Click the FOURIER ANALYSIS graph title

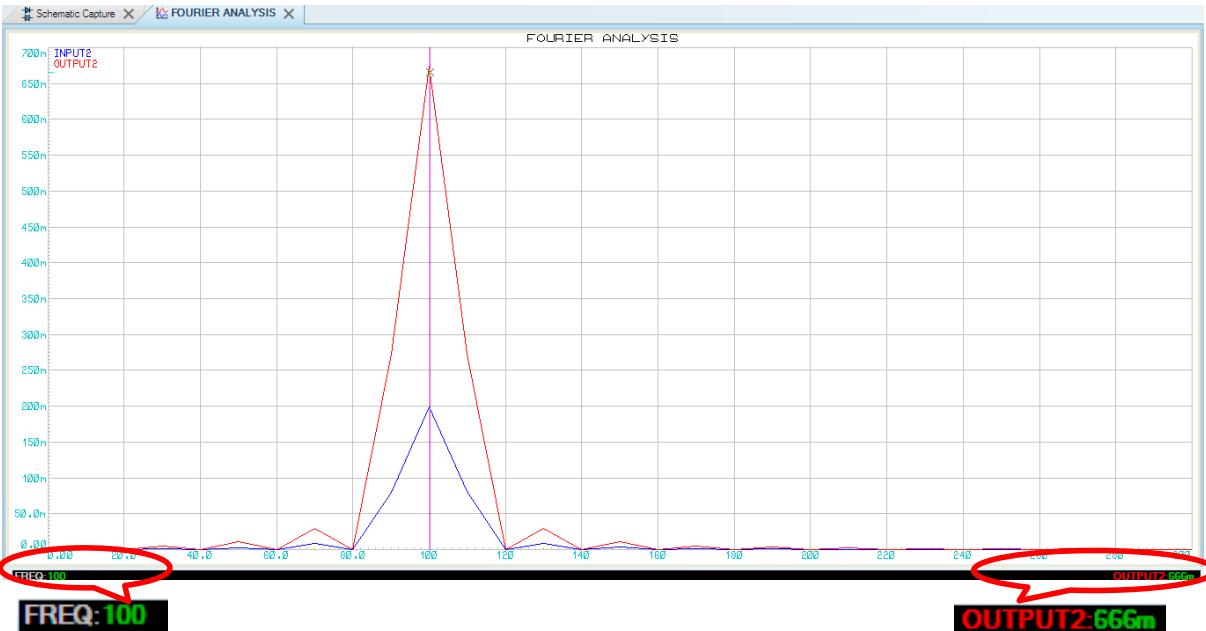pyautogui.click(x=603, y=39)
